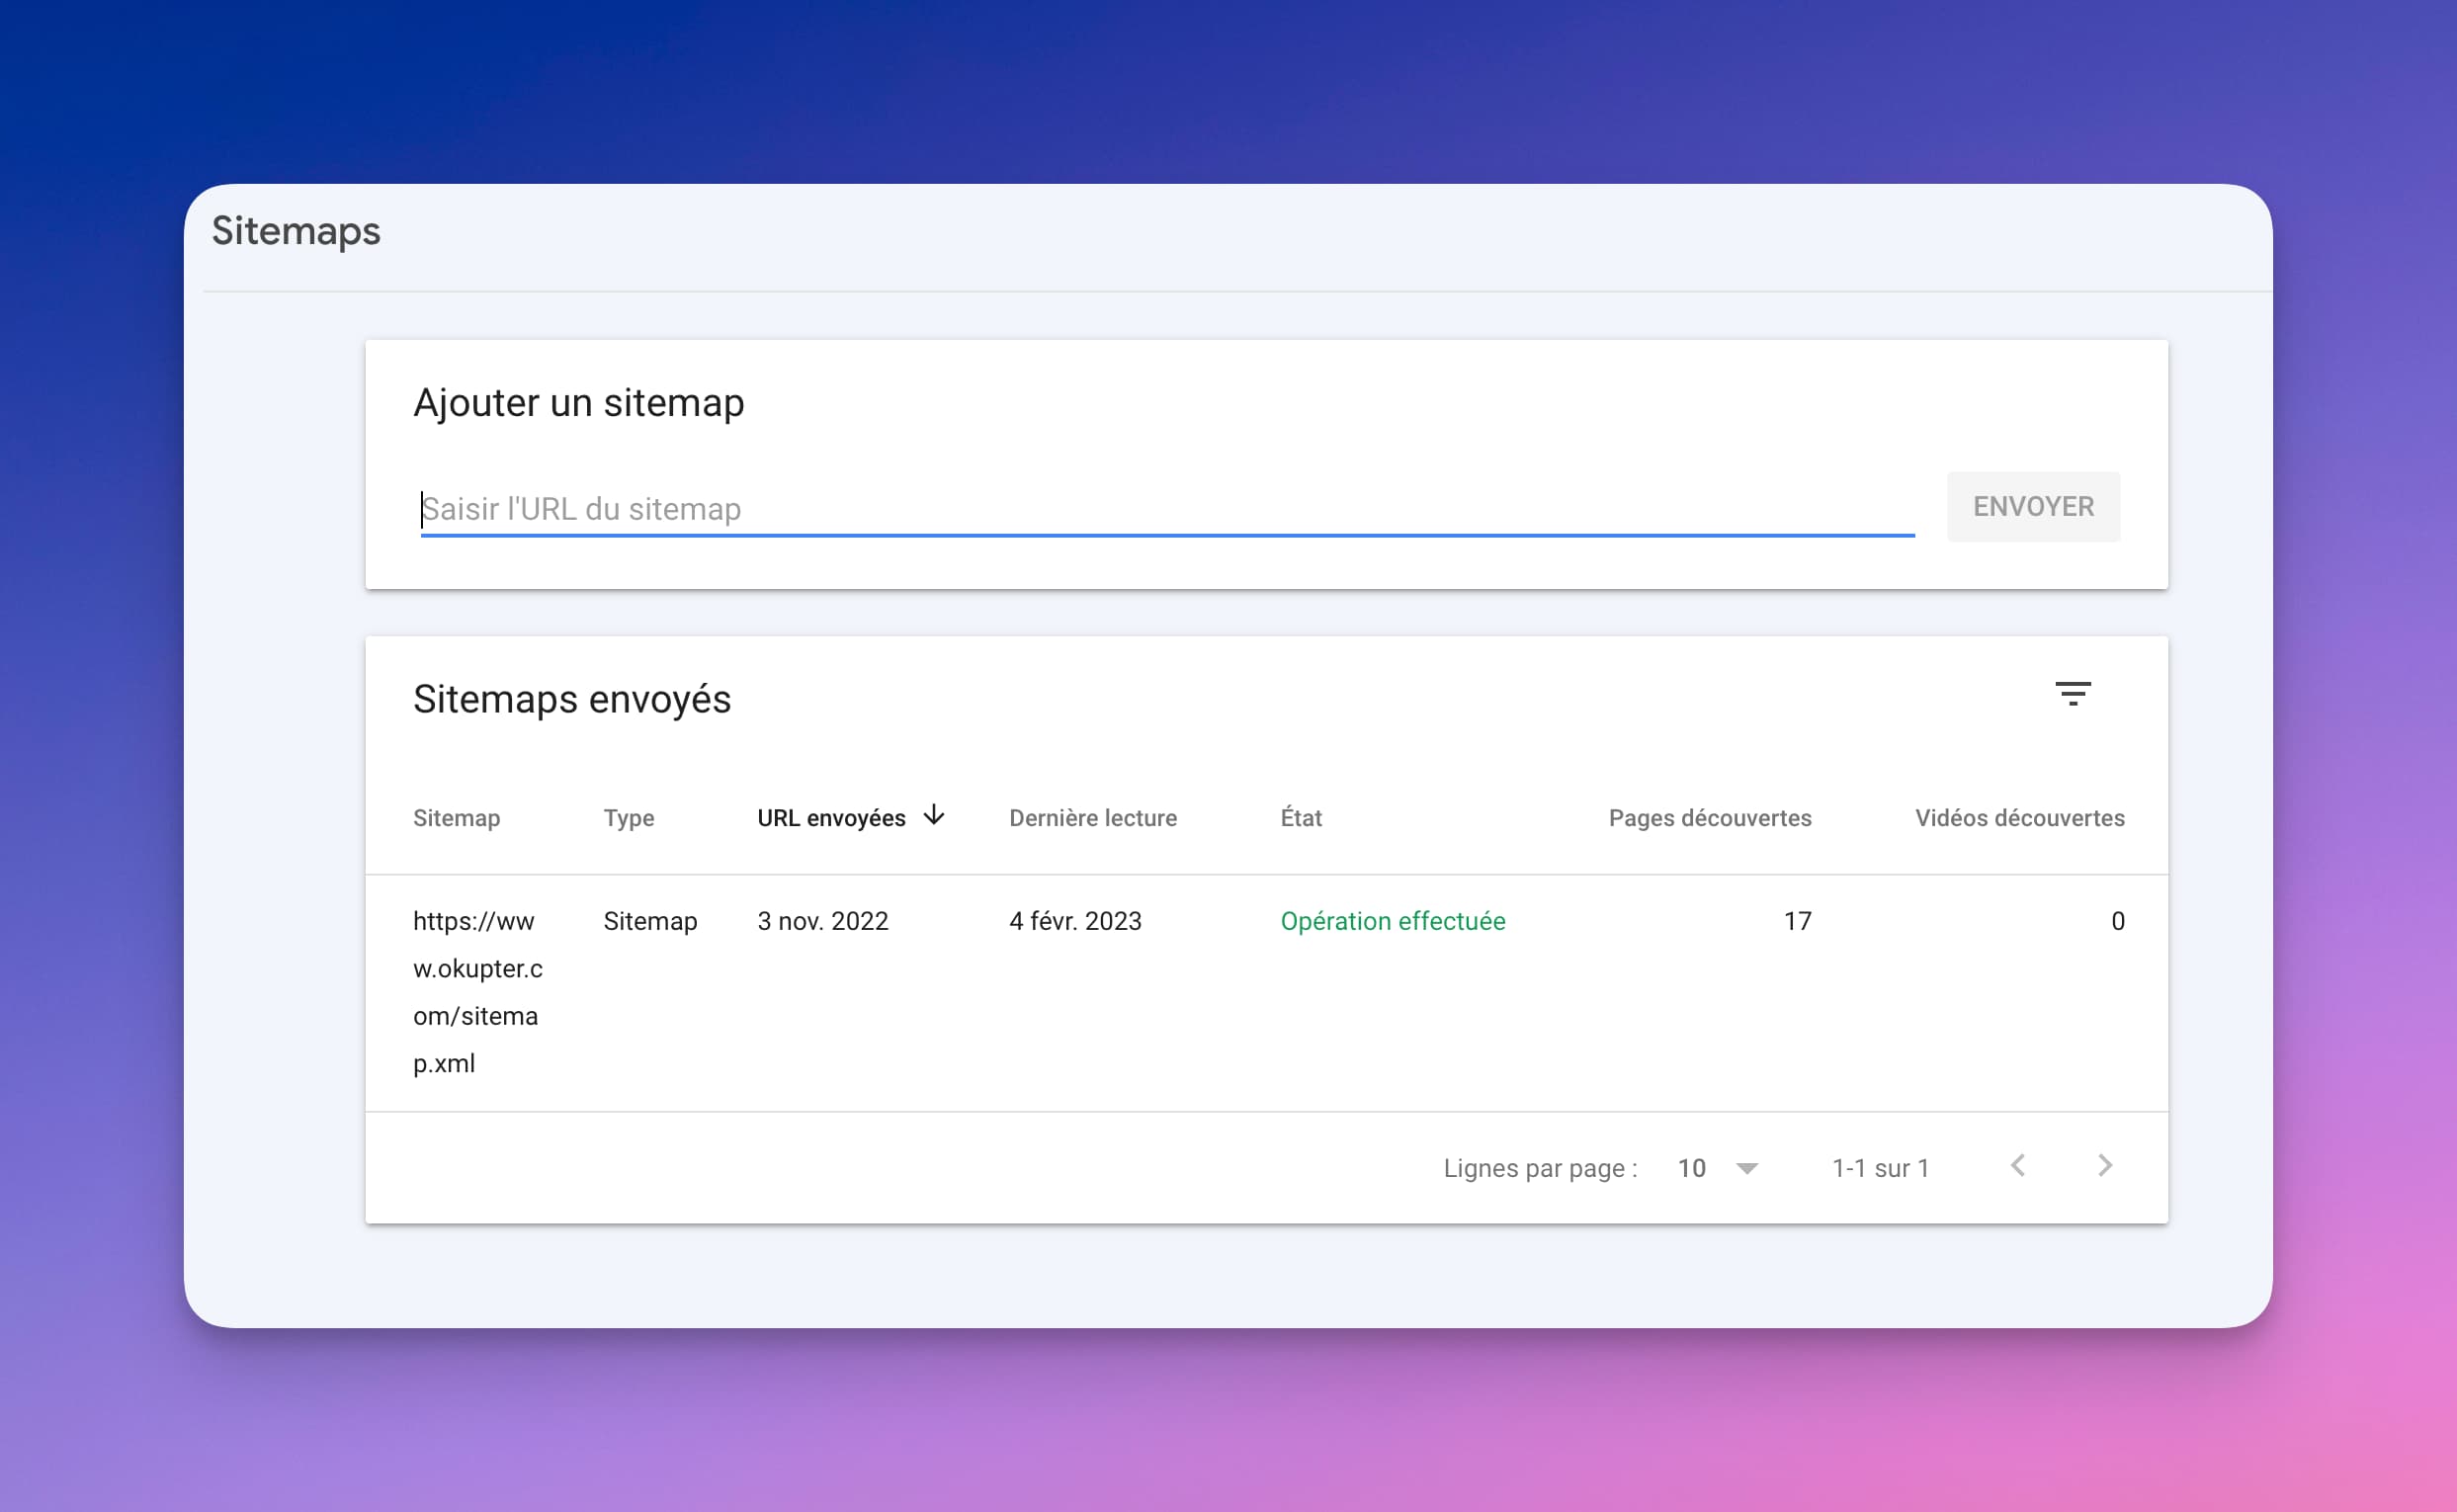Viewport: 2457px width, 1512px height.
Task: Click the 4 févr. 2023 last read date
Action: coord(1075,921)
